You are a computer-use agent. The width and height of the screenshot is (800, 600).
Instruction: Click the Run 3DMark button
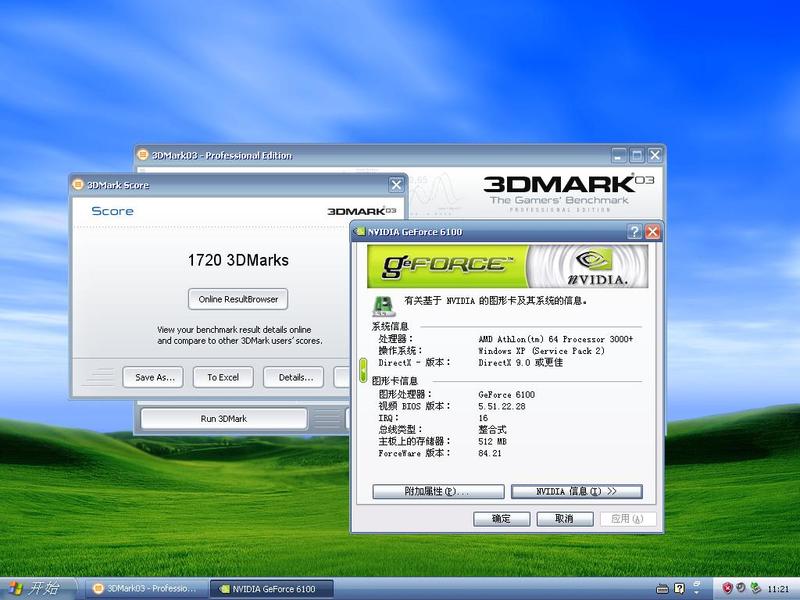pyautogui.click(x=223, y=418)
